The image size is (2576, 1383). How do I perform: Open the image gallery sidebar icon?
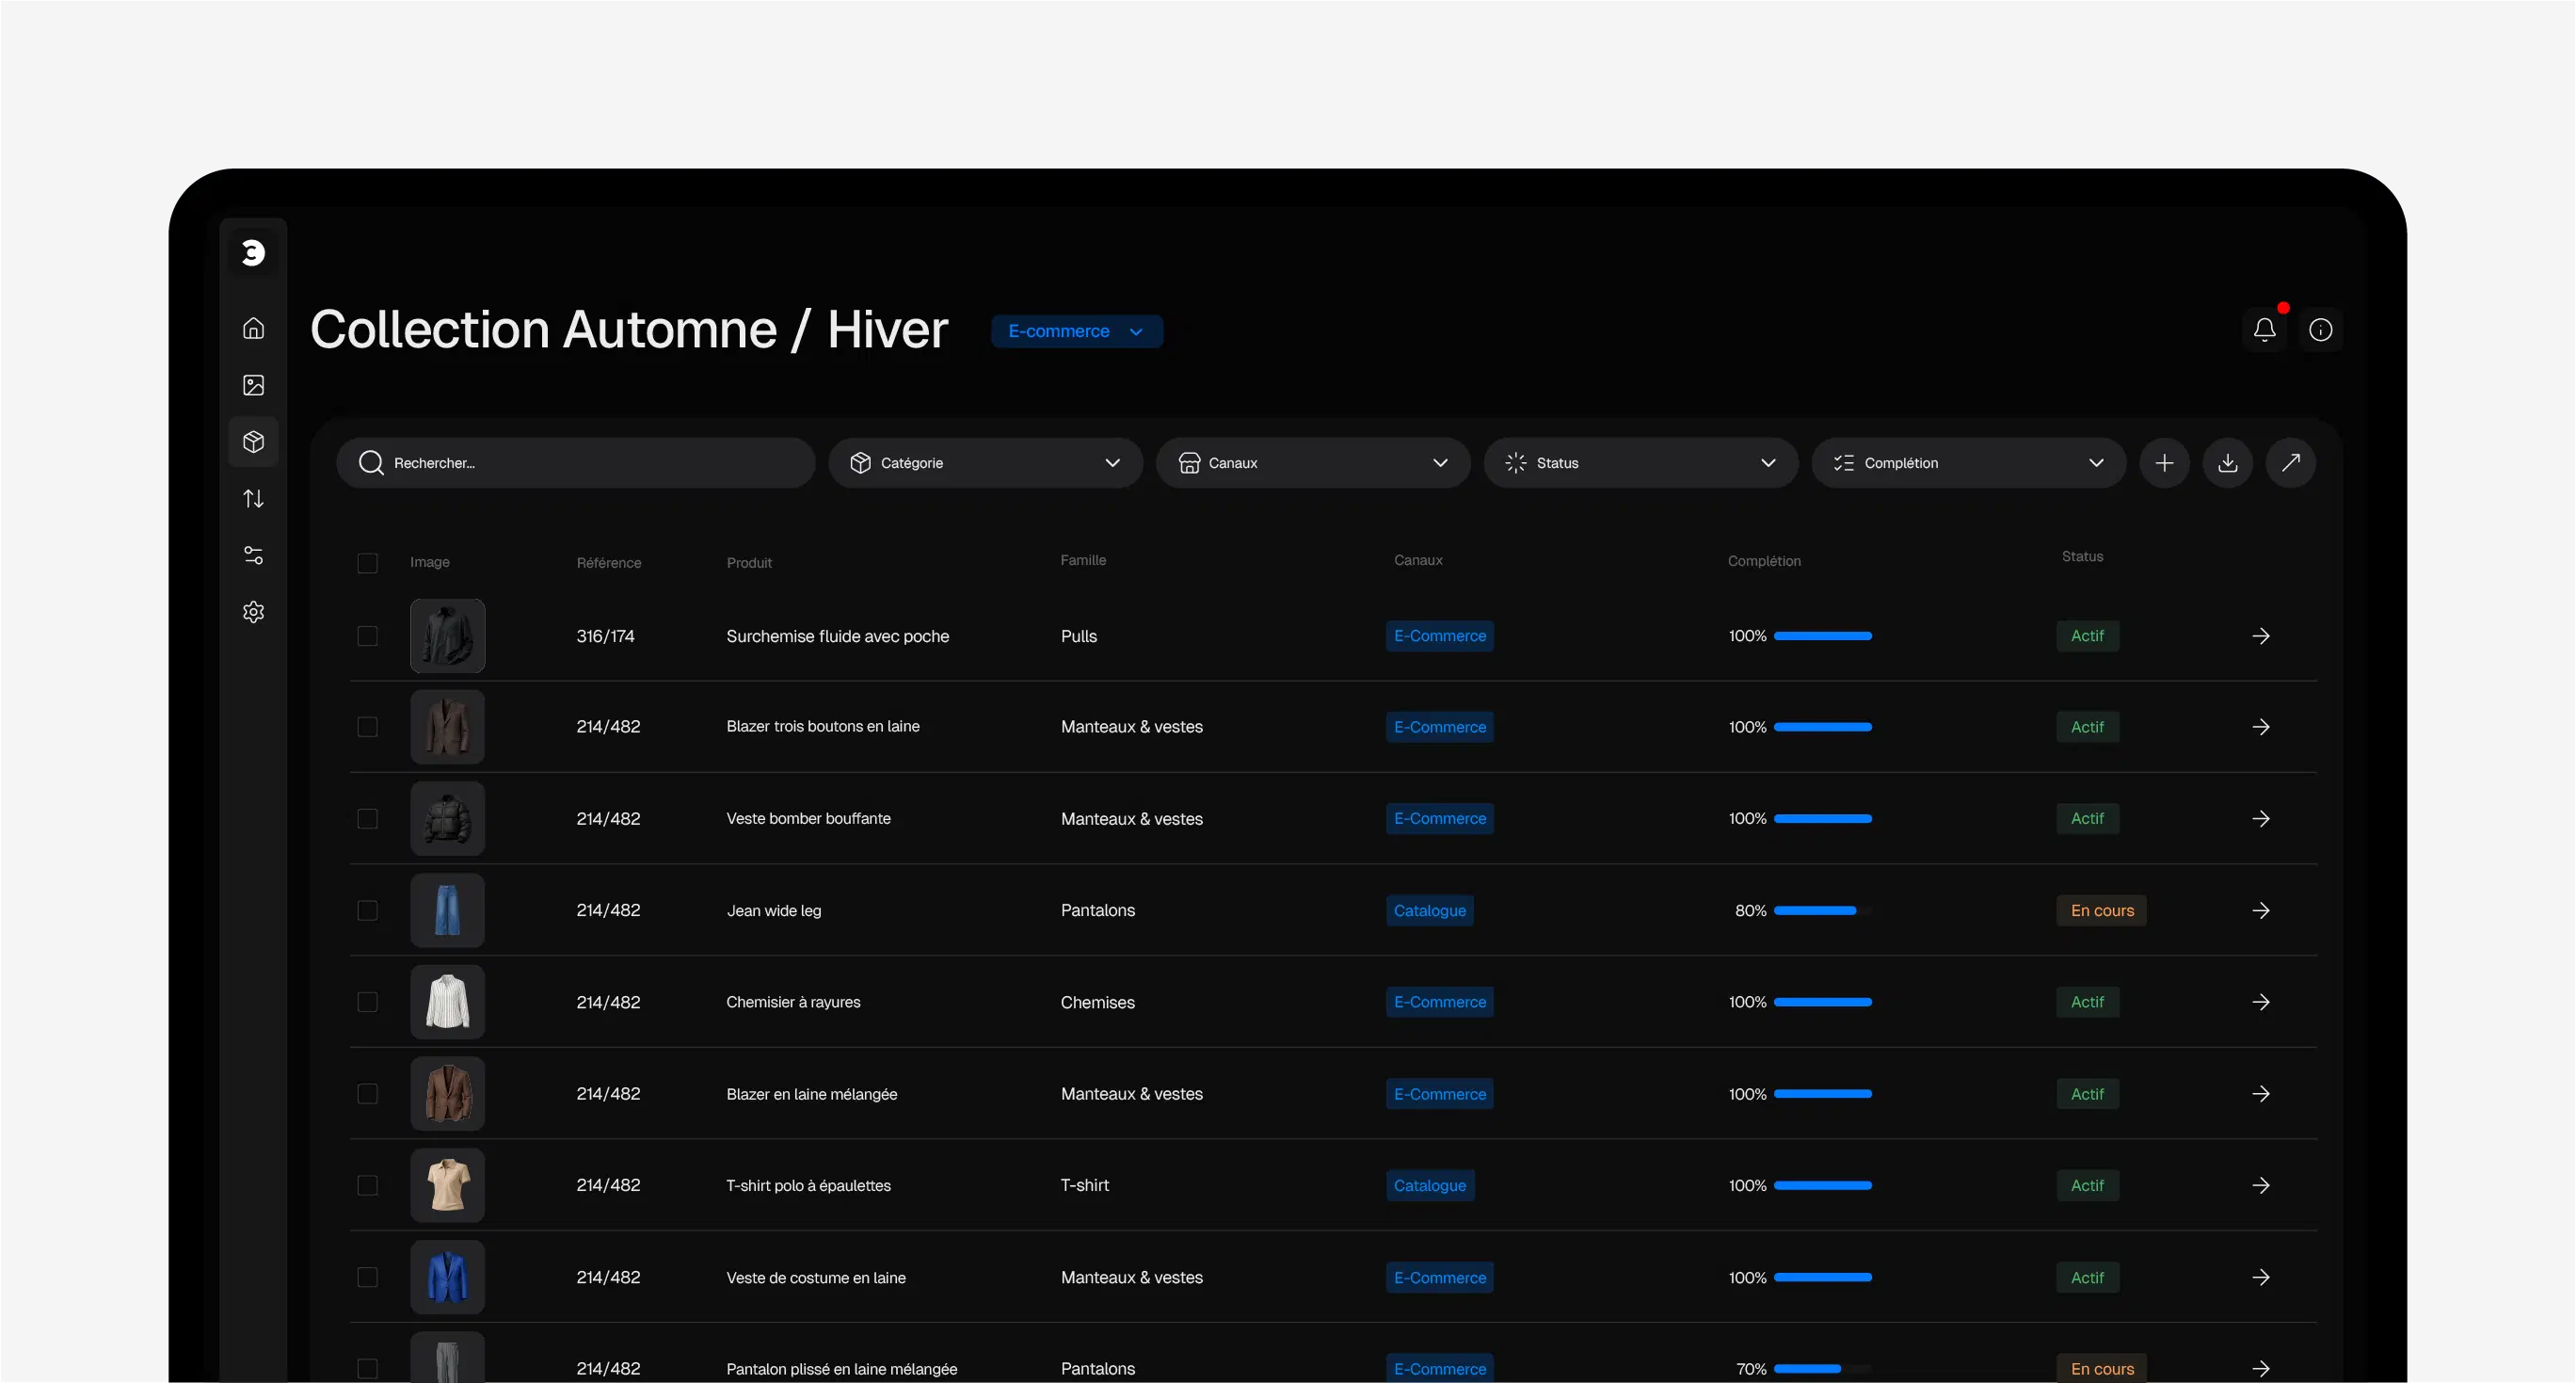point(253,385)
